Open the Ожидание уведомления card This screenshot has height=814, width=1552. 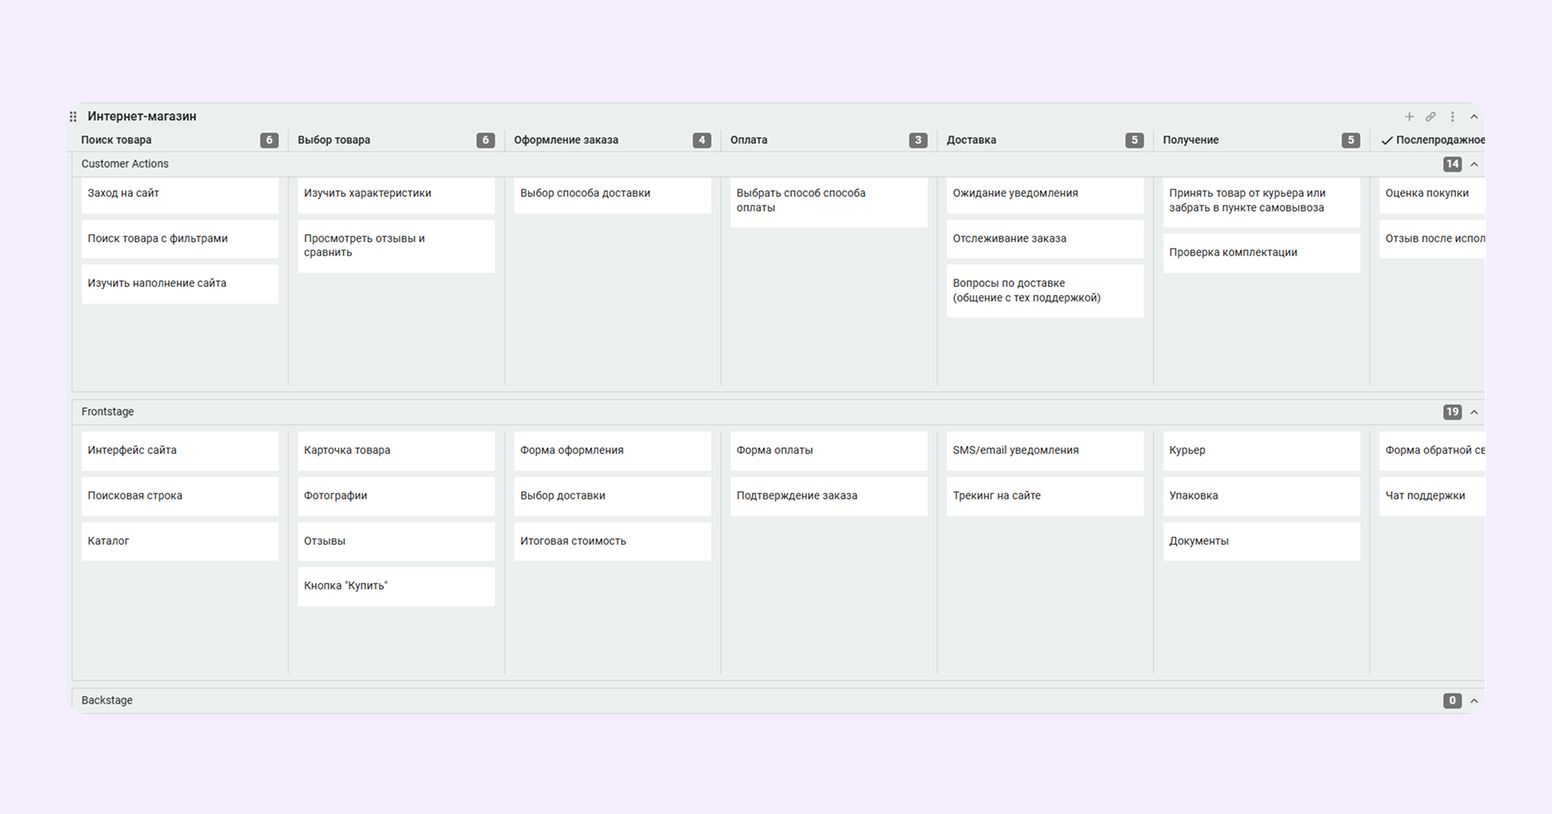[1045, 194]
